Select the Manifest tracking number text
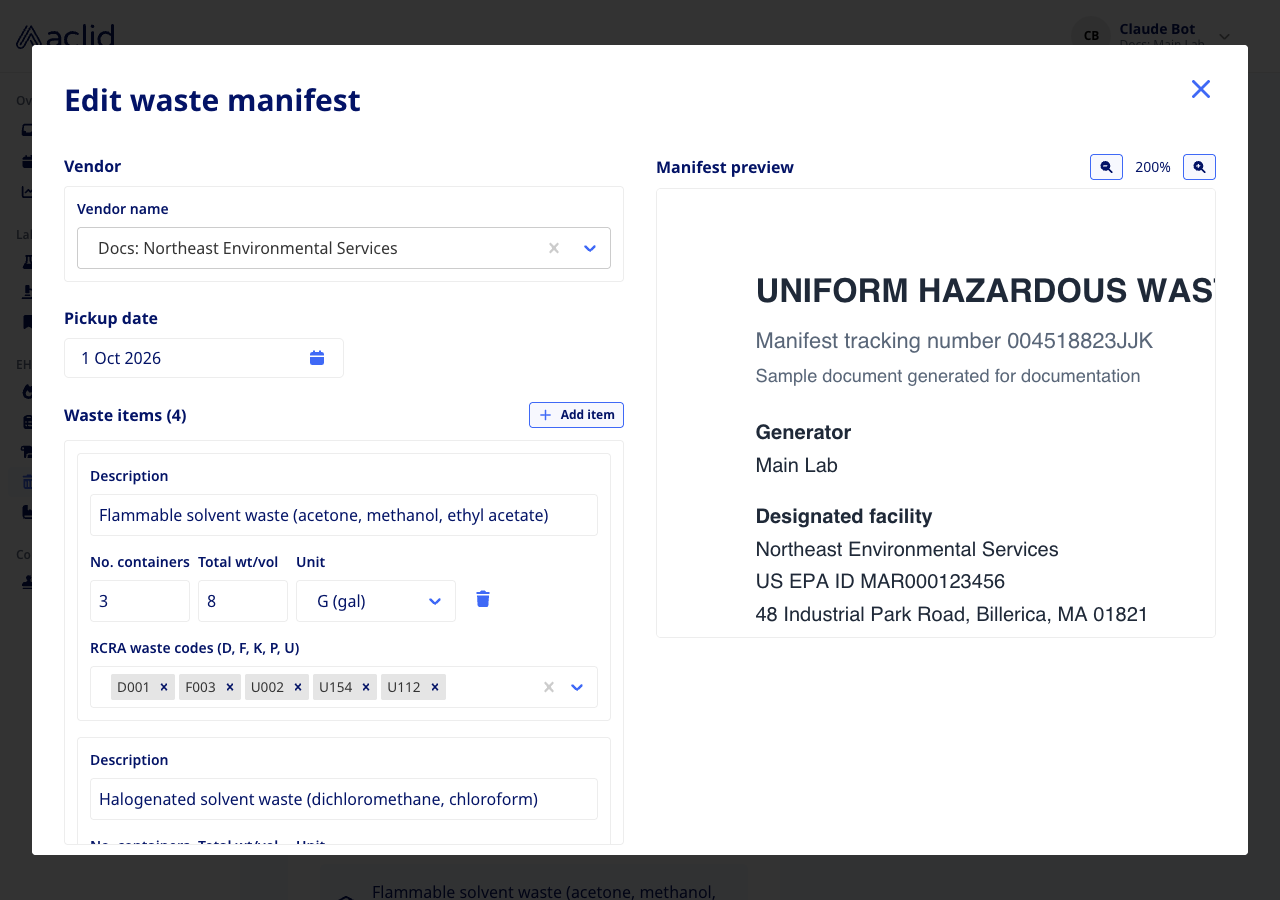The width and height of the screenshot is (1280, 900). coord(954,341)
